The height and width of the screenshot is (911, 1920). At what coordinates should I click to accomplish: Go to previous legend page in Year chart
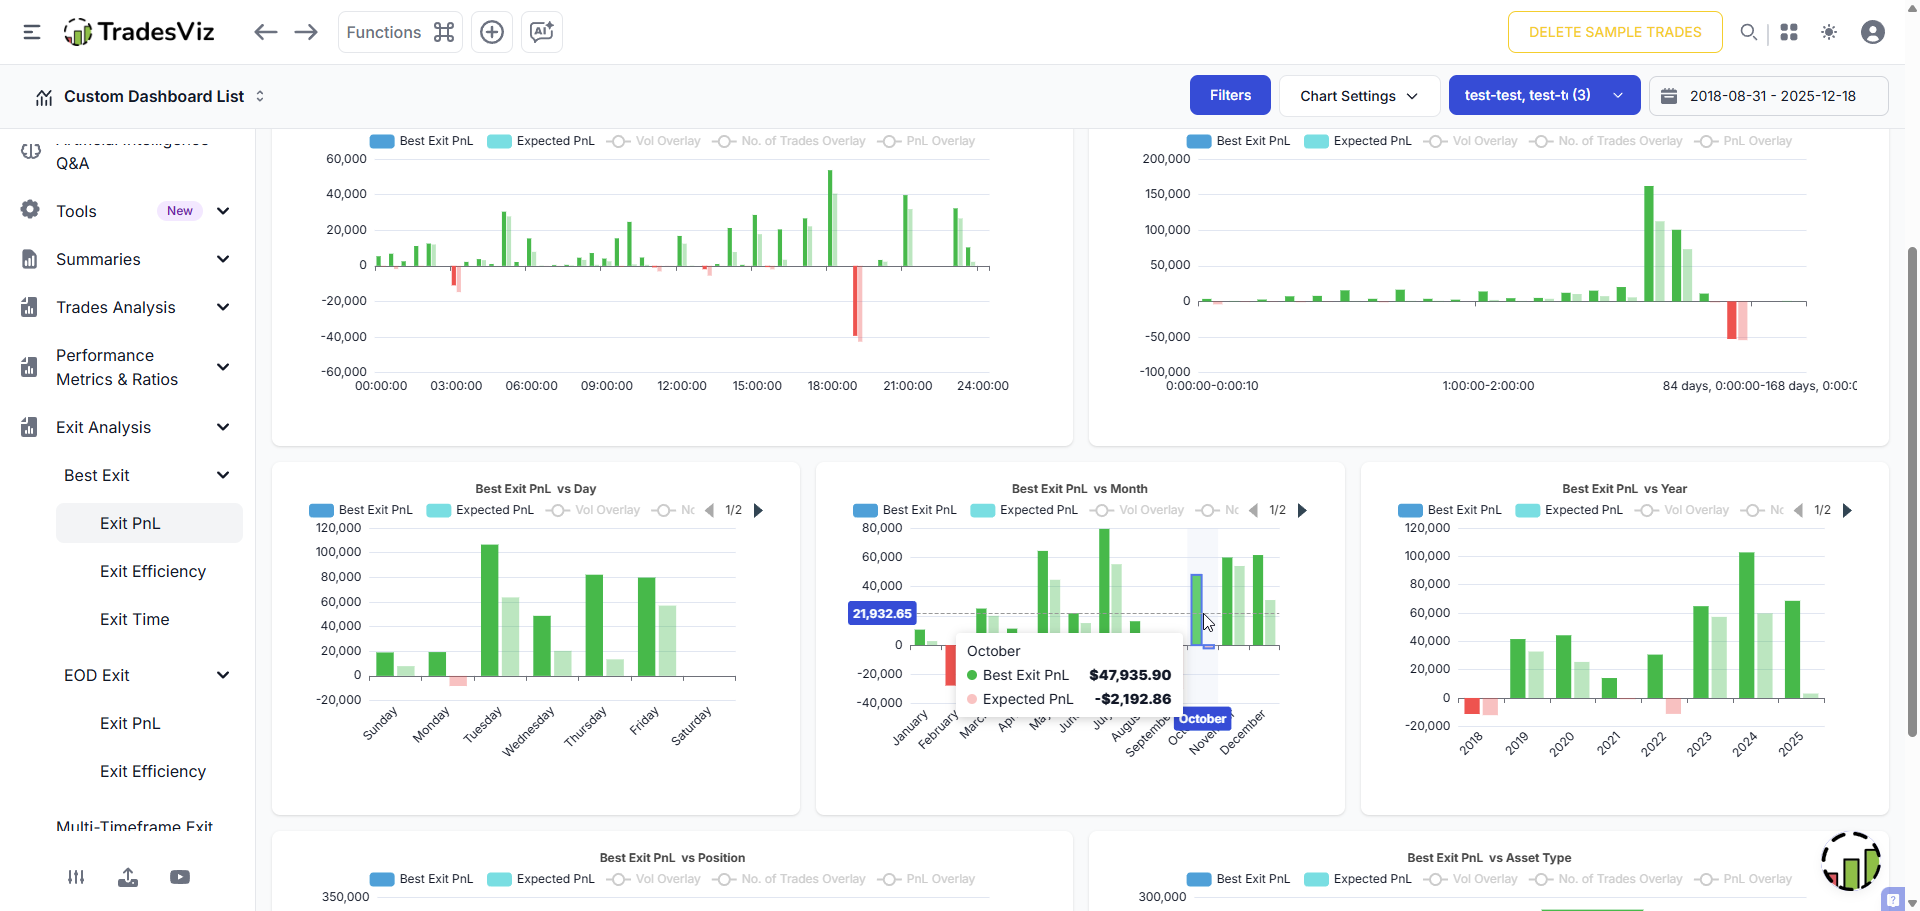tap(1798, 510)
